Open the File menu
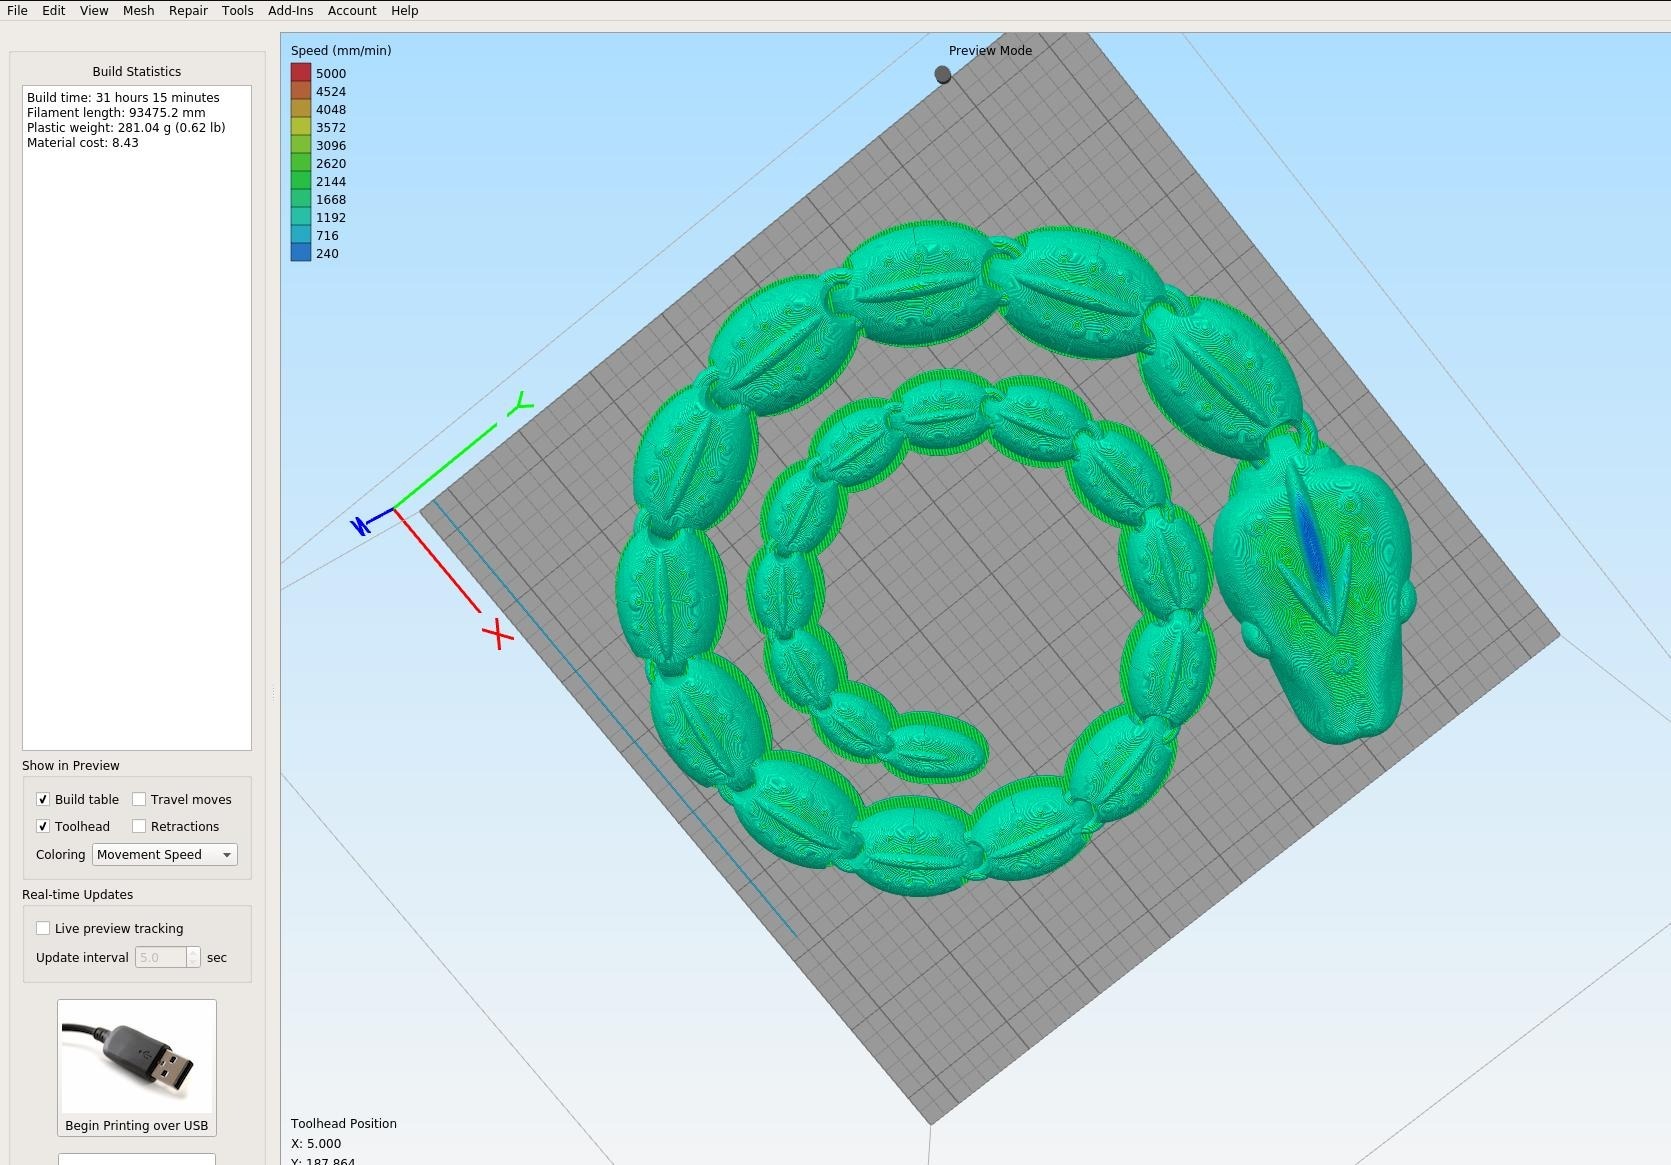Image resolution: width=1671 pixels, height=1165 pixels. coord(17,10)
